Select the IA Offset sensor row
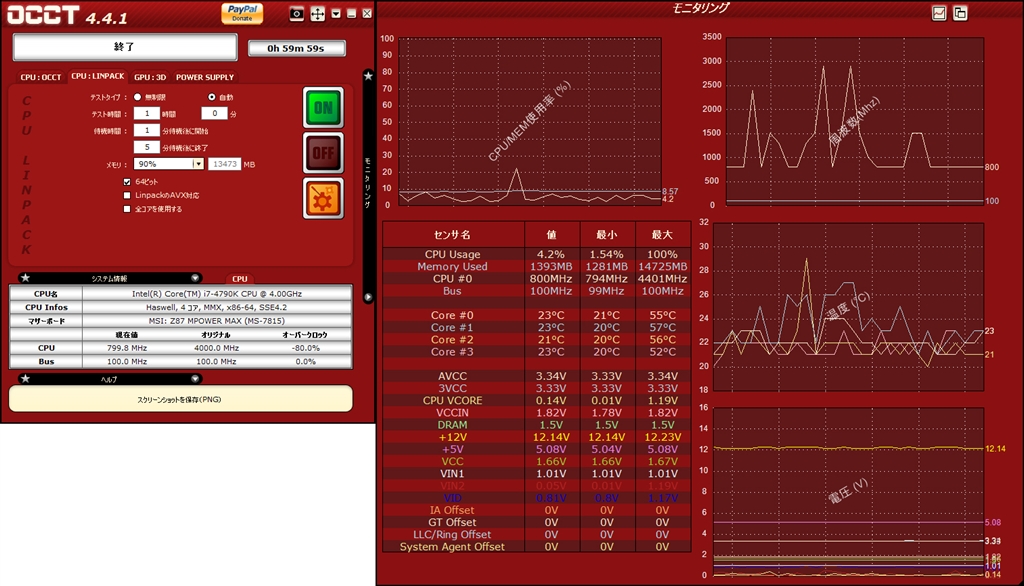 536,510
